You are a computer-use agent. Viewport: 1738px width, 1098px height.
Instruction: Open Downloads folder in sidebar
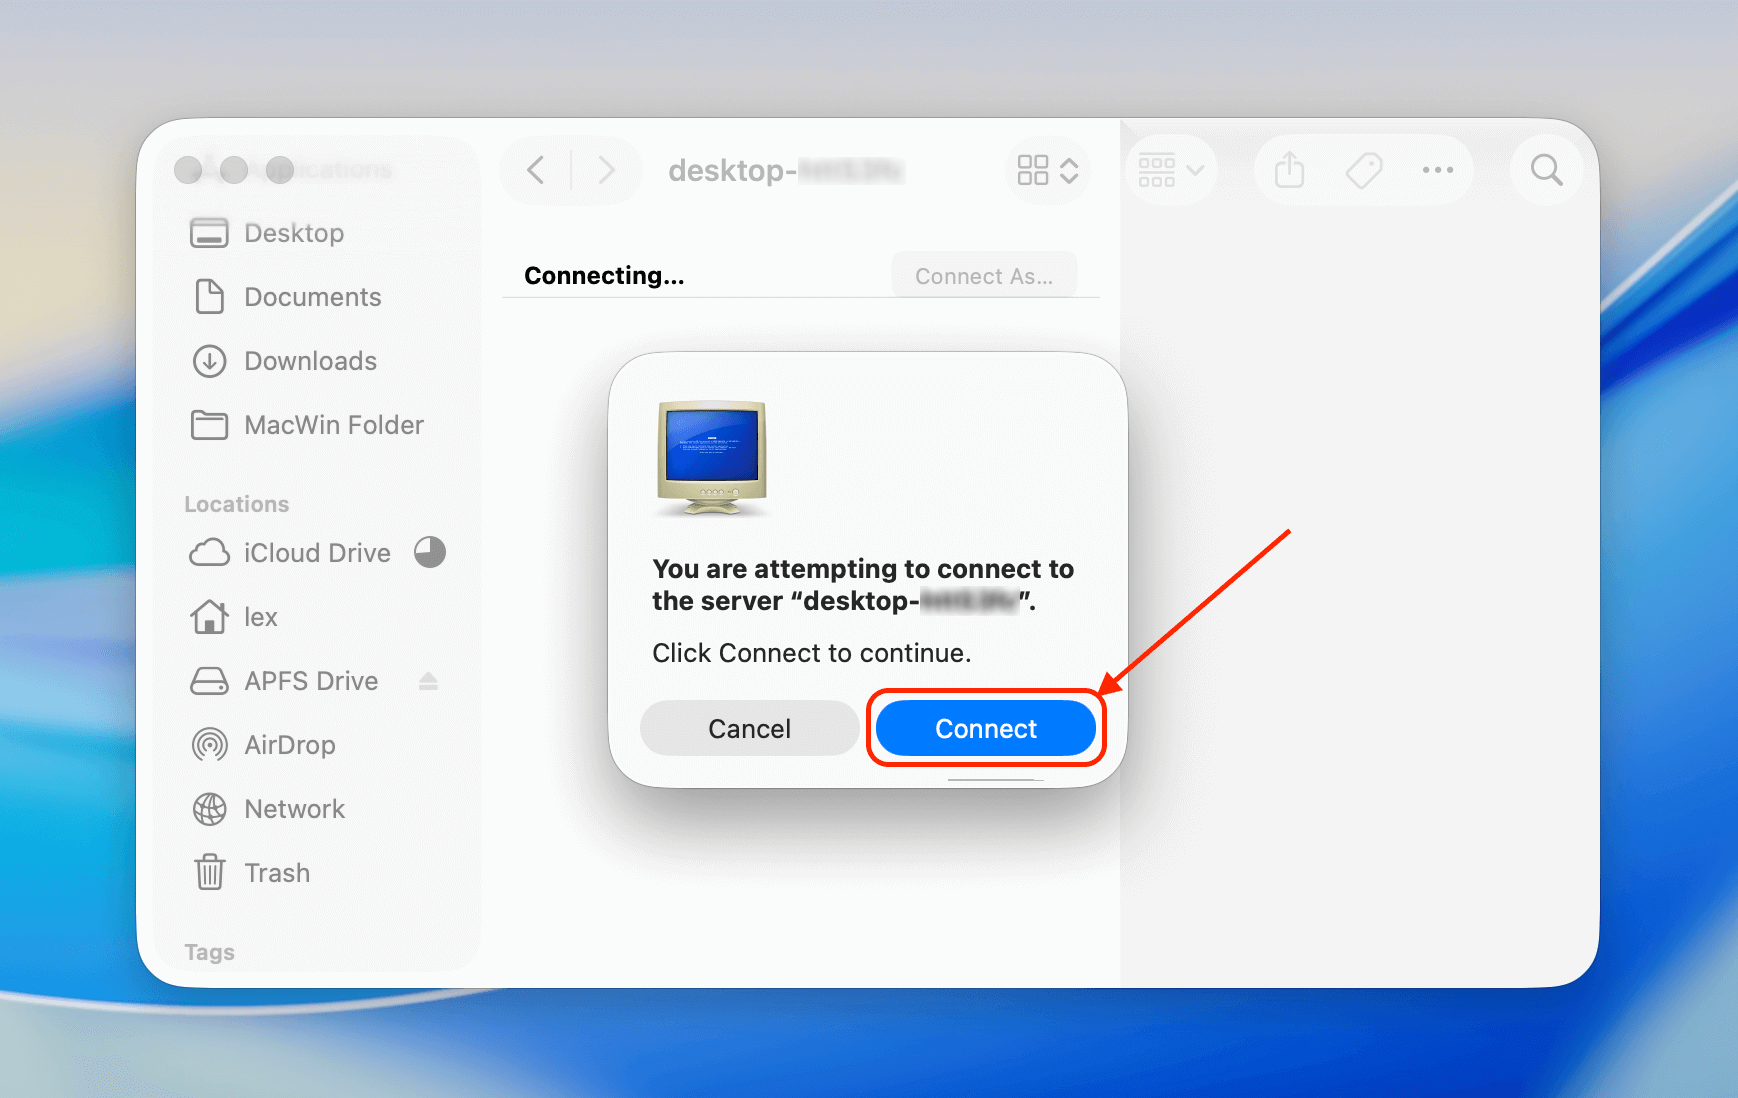310,361
